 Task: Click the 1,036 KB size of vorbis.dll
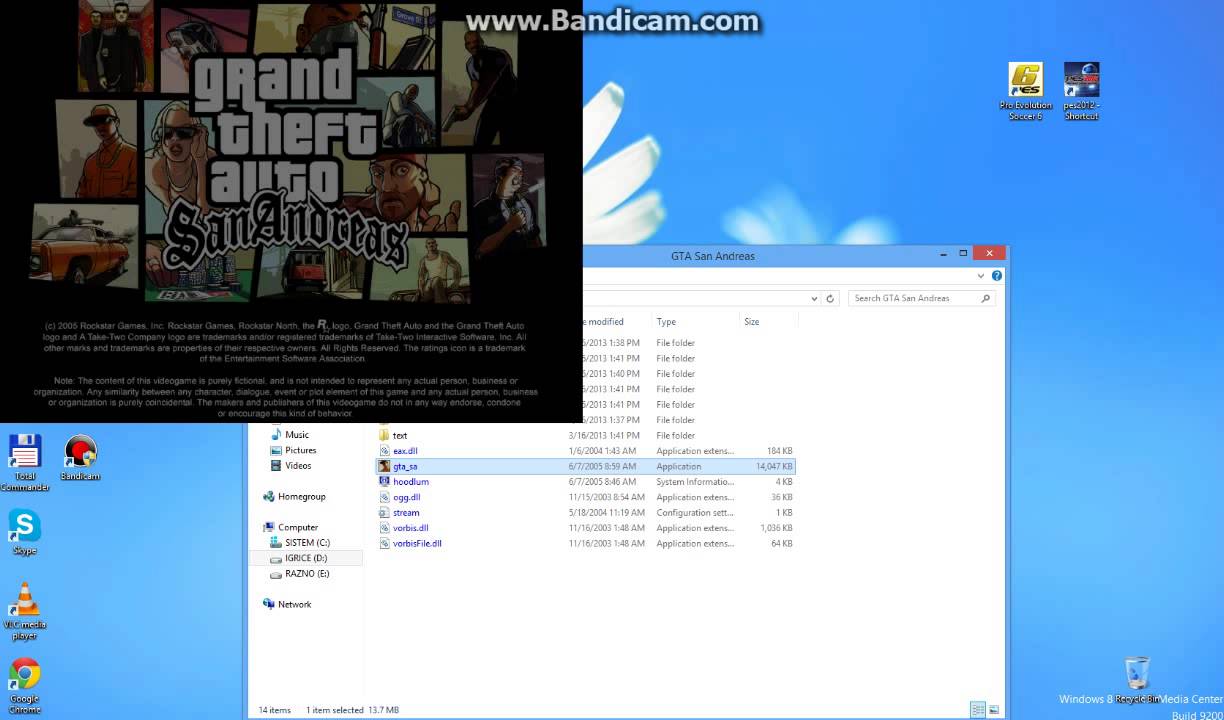777,528
